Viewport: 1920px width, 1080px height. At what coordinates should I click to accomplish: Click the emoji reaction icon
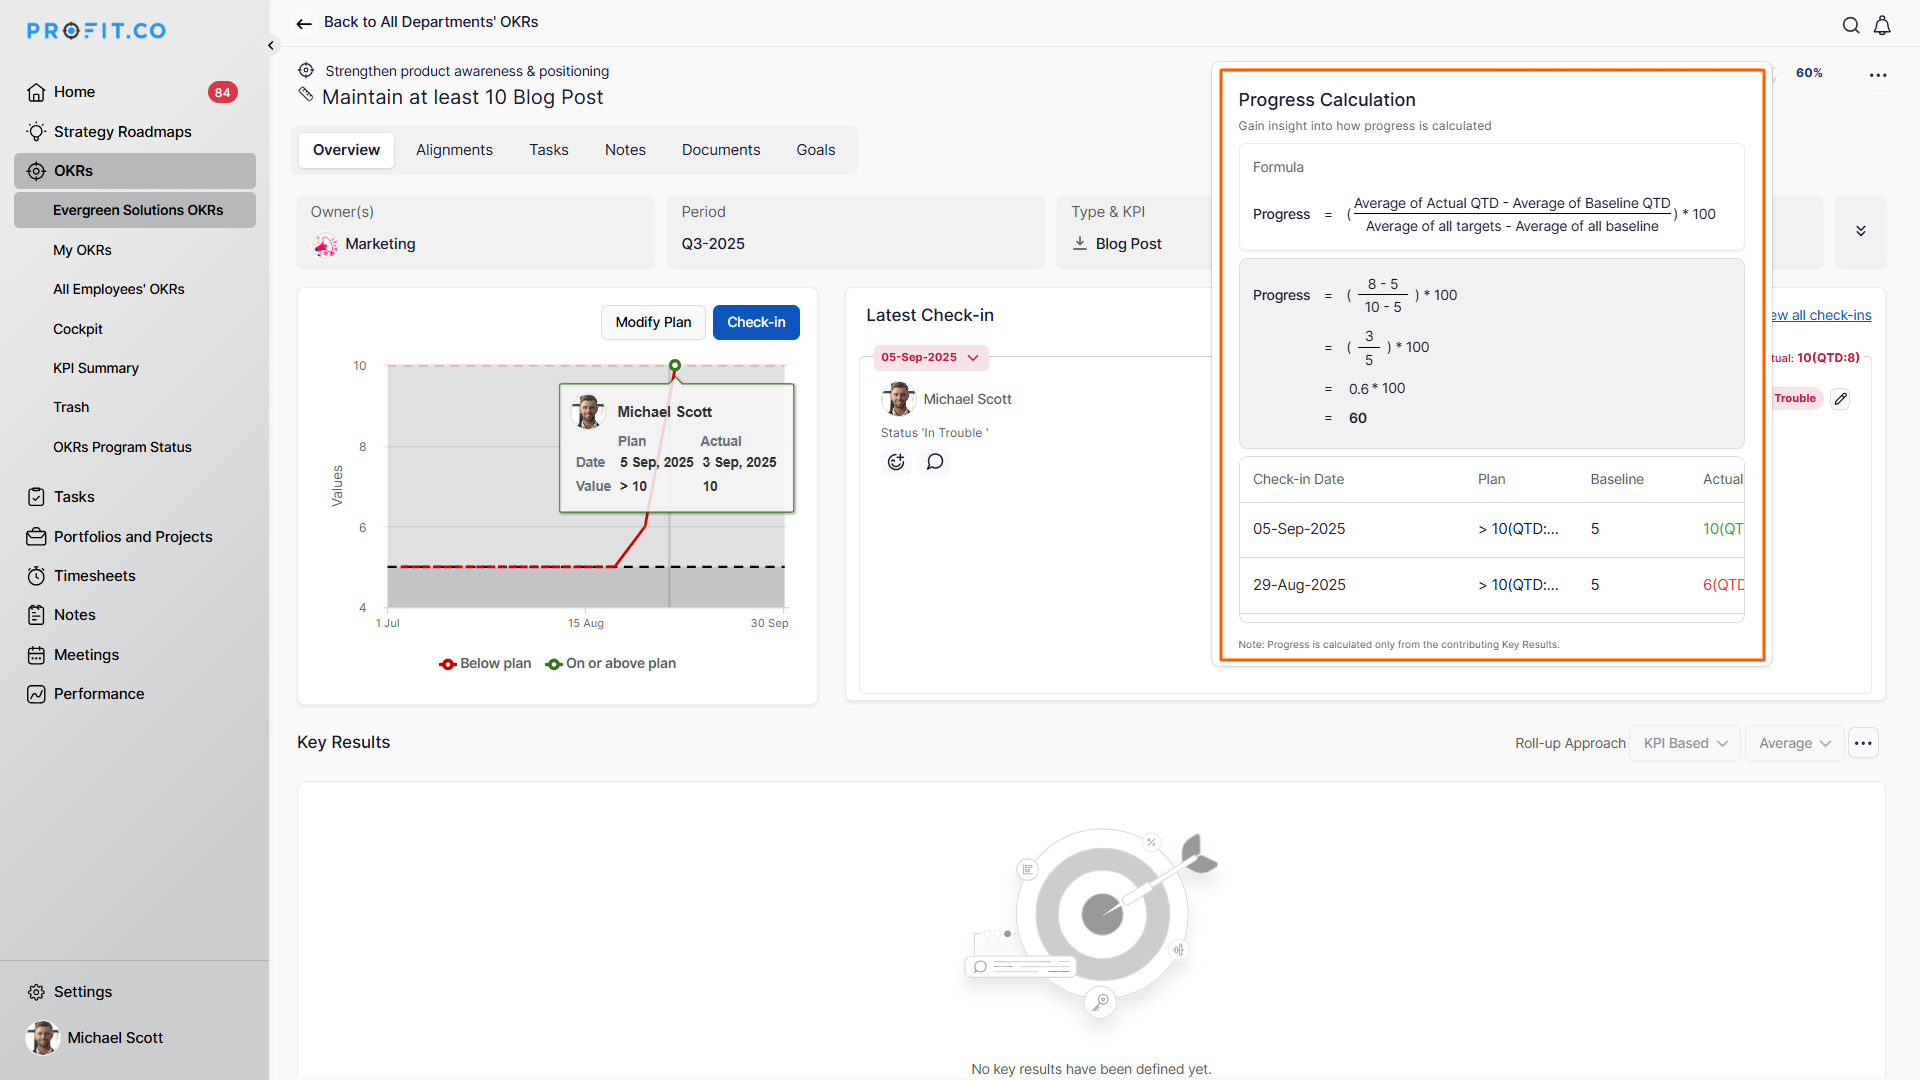[896, 462]
